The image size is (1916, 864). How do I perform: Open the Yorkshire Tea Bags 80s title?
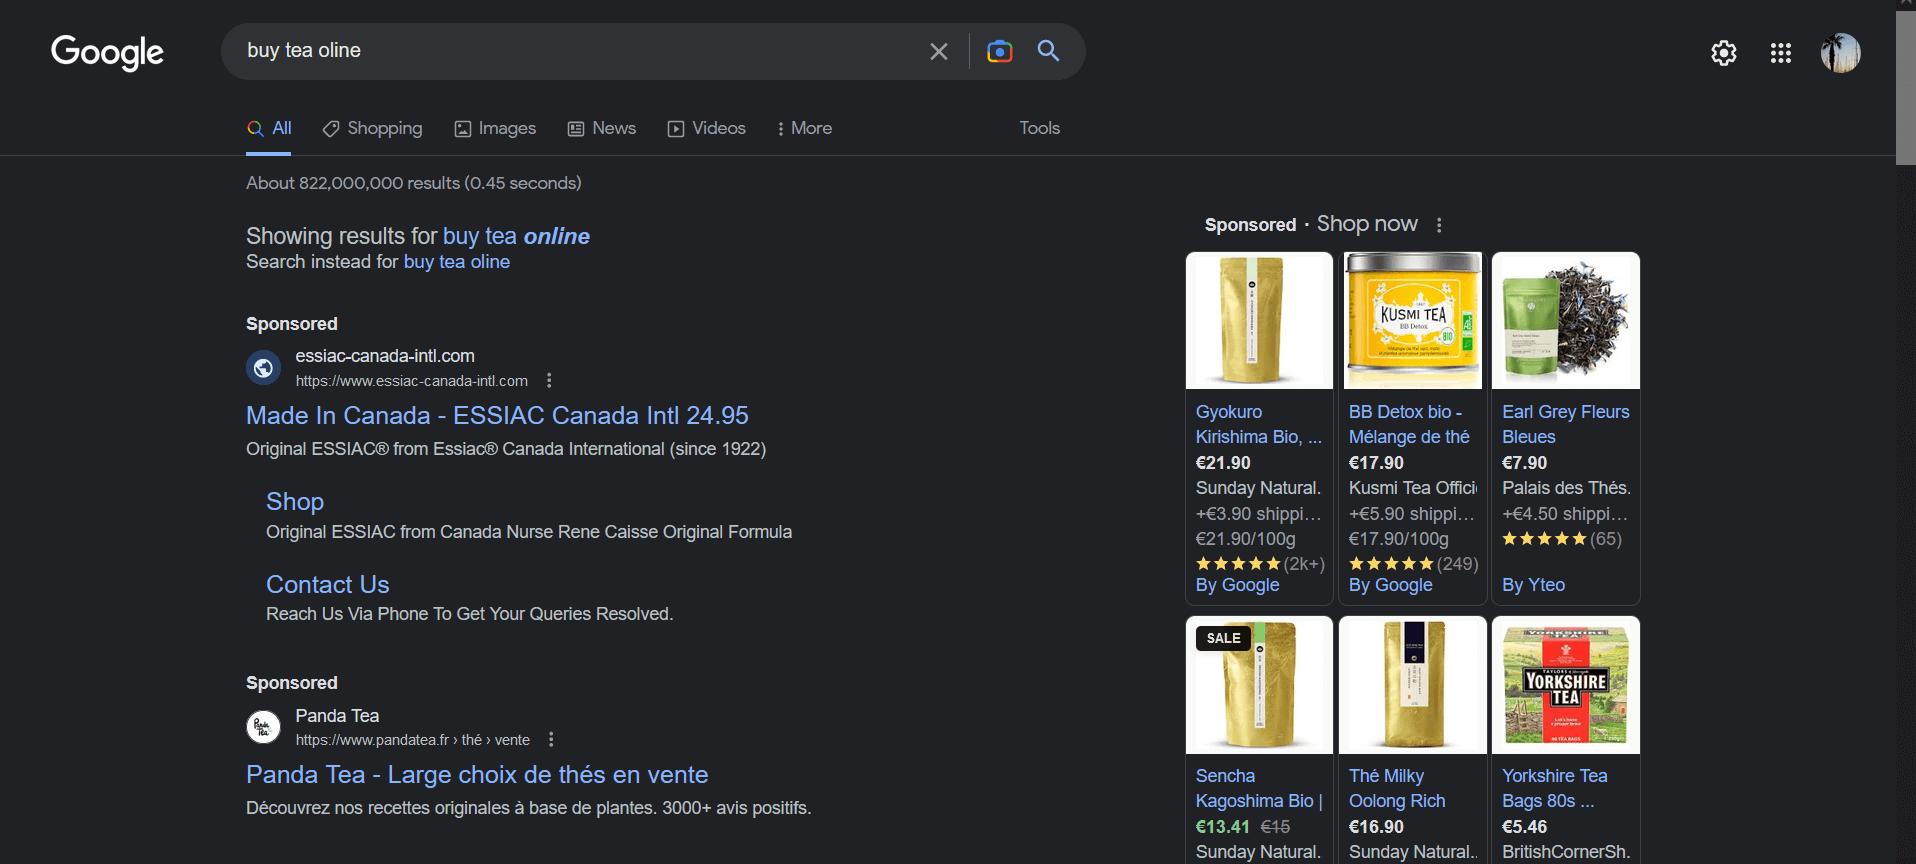coord(1555,788)
